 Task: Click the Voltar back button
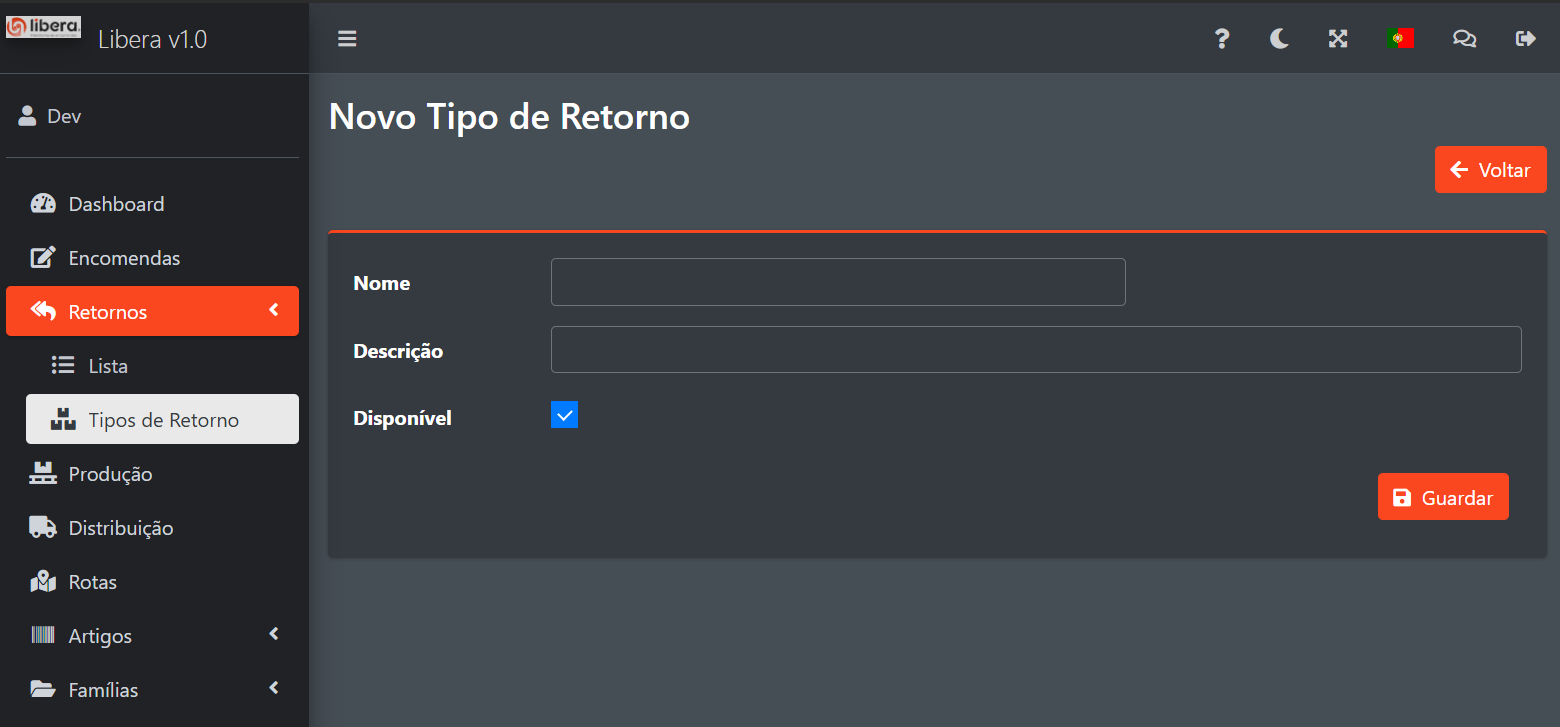coord(1490,170)
